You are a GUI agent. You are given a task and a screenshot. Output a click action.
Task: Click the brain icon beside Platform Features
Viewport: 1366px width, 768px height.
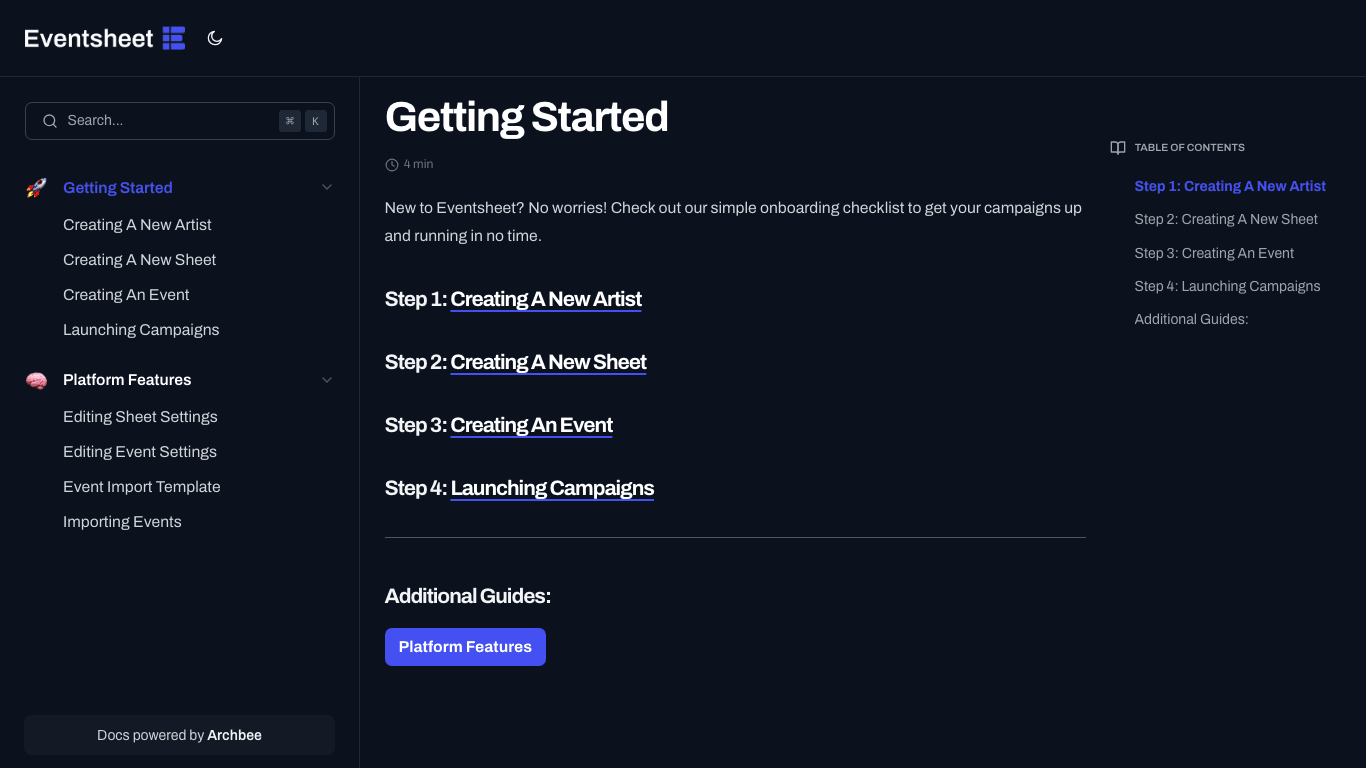point(36,380)
